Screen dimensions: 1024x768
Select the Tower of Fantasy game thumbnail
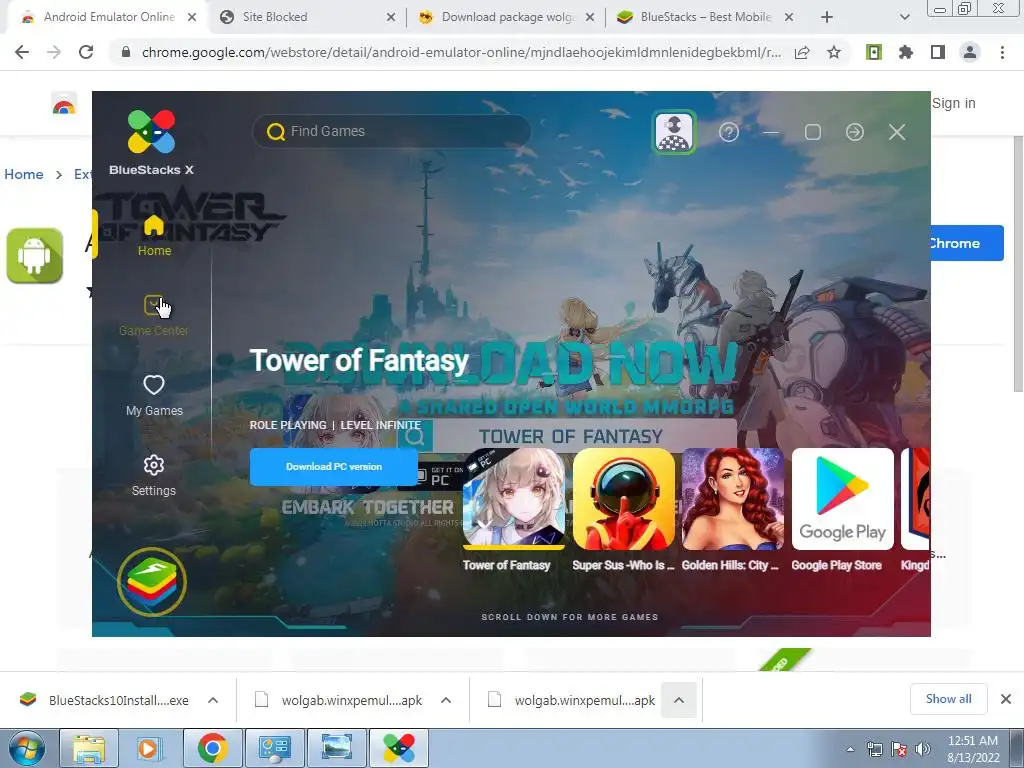pyautogui.click(x=514, y=499)
